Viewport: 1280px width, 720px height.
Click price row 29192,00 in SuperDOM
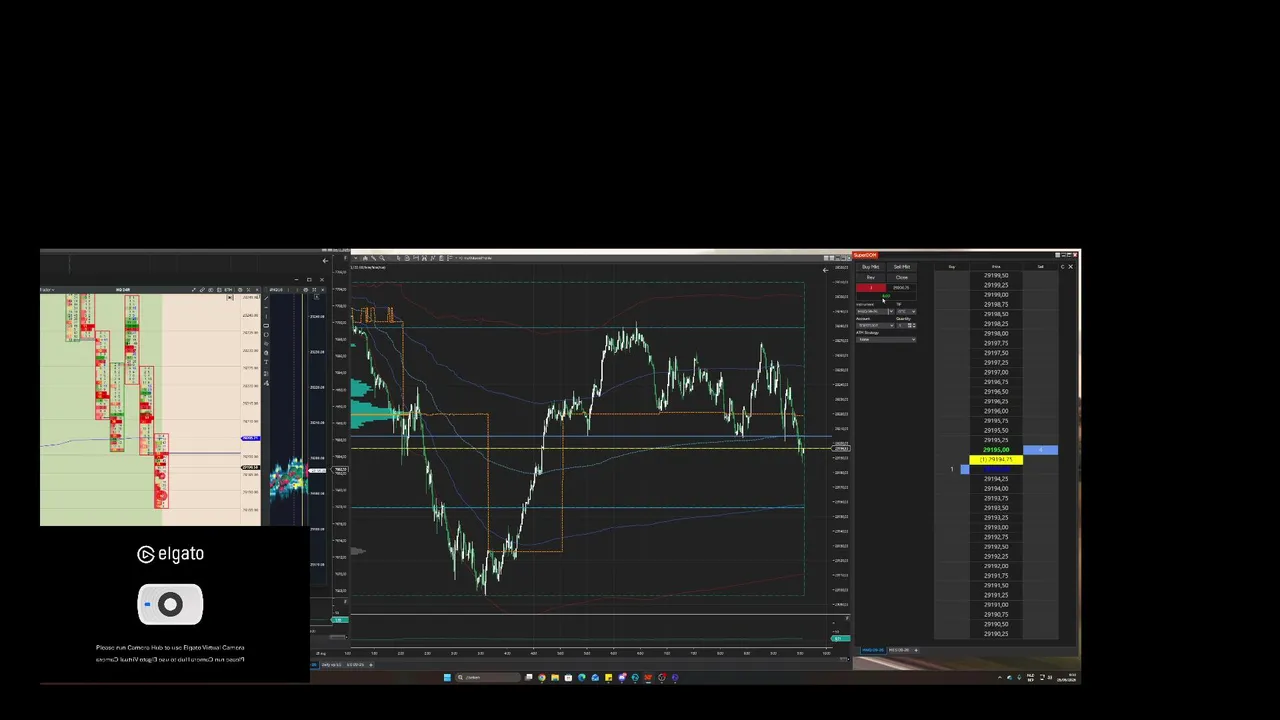[996, 566]
